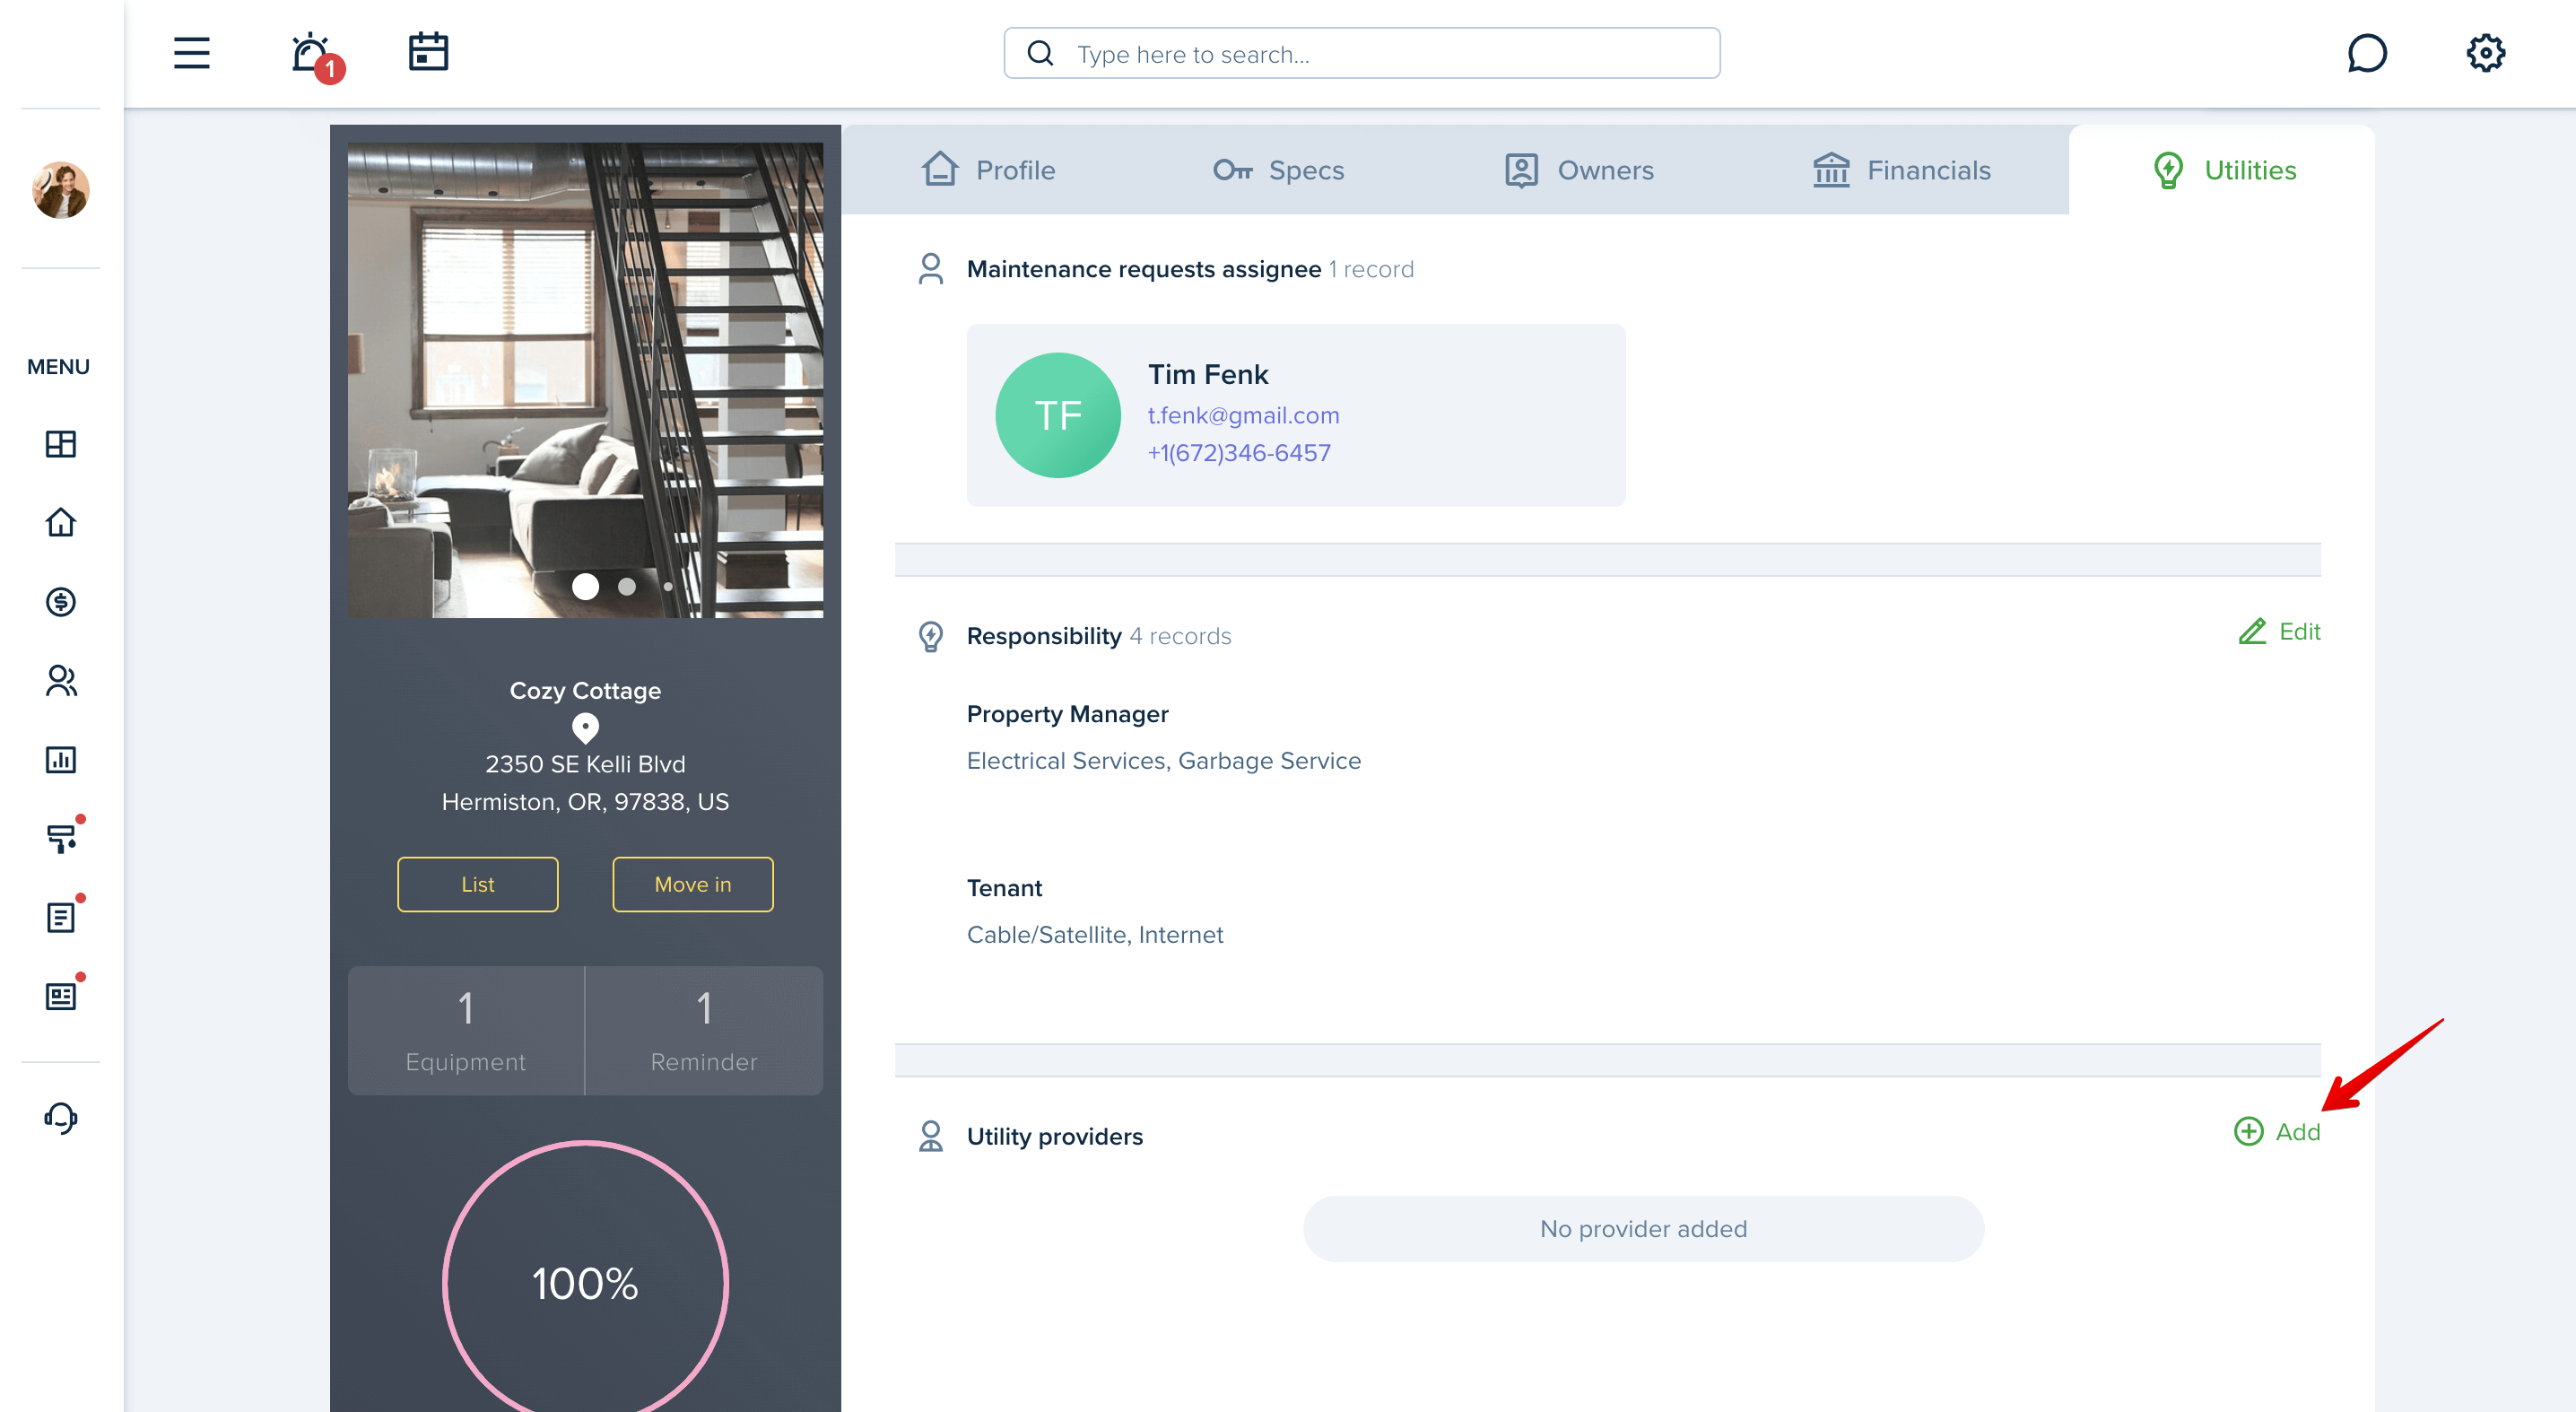Add a utility provider
Screen dimensions: 2576x1412
click(x=2277, y=1132)
